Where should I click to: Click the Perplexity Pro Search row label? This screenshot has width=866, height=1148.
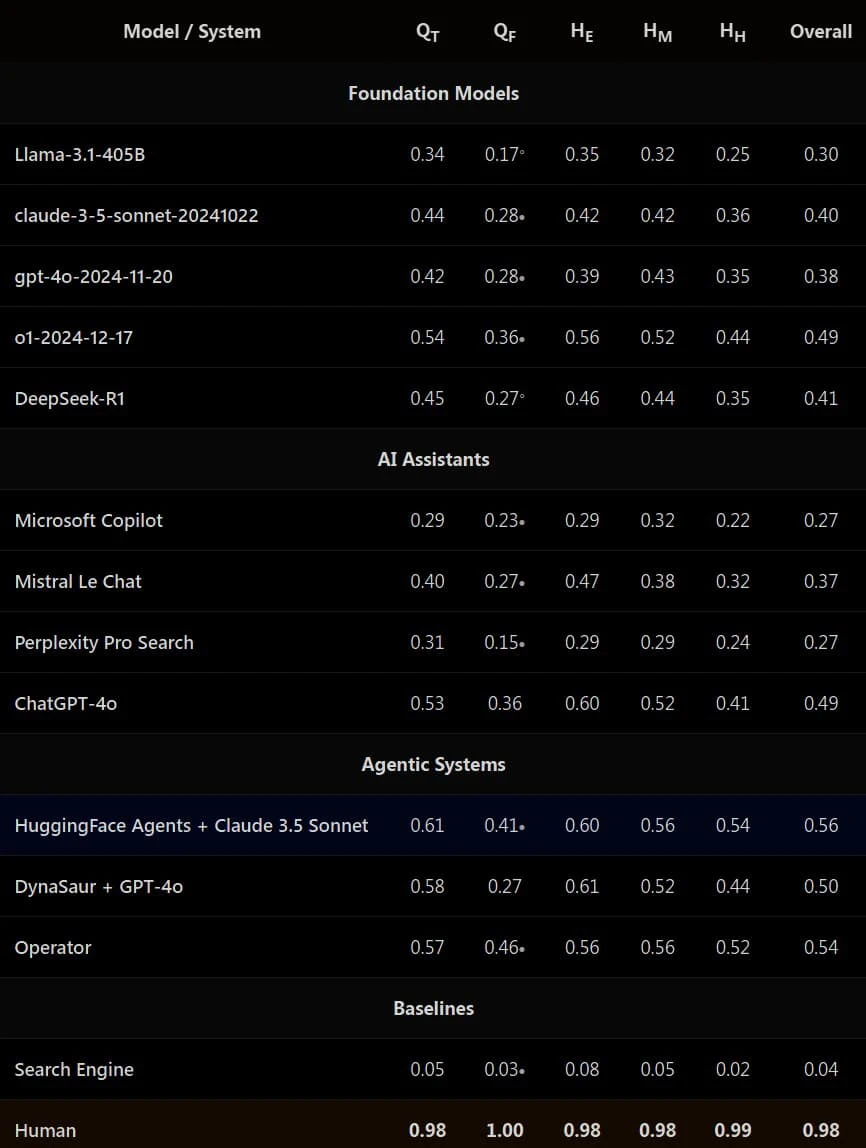point(104,643)
